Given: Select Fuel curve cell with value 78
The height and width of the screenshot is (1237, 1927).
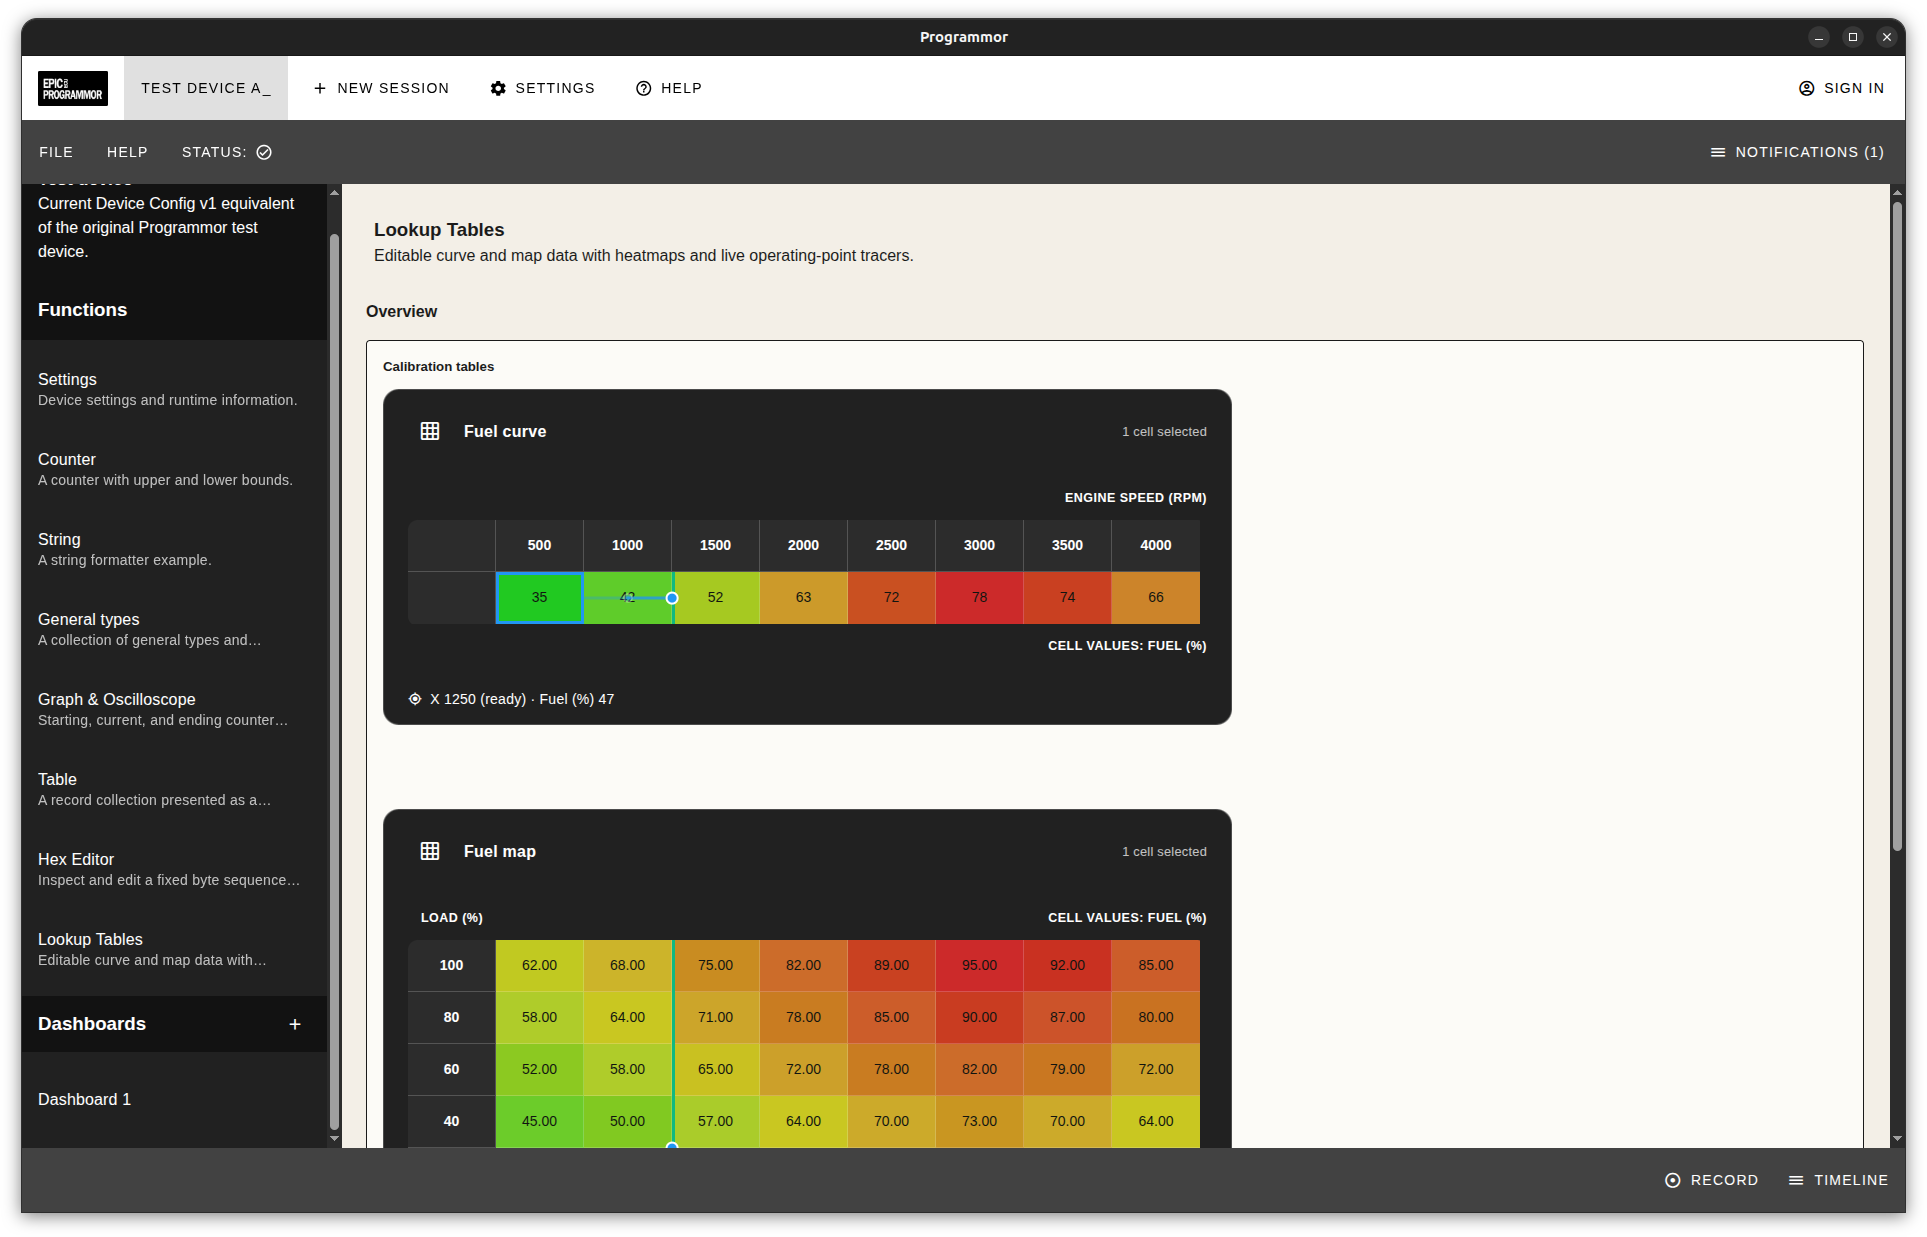Looking at the screenshot, I should (979, 597).
